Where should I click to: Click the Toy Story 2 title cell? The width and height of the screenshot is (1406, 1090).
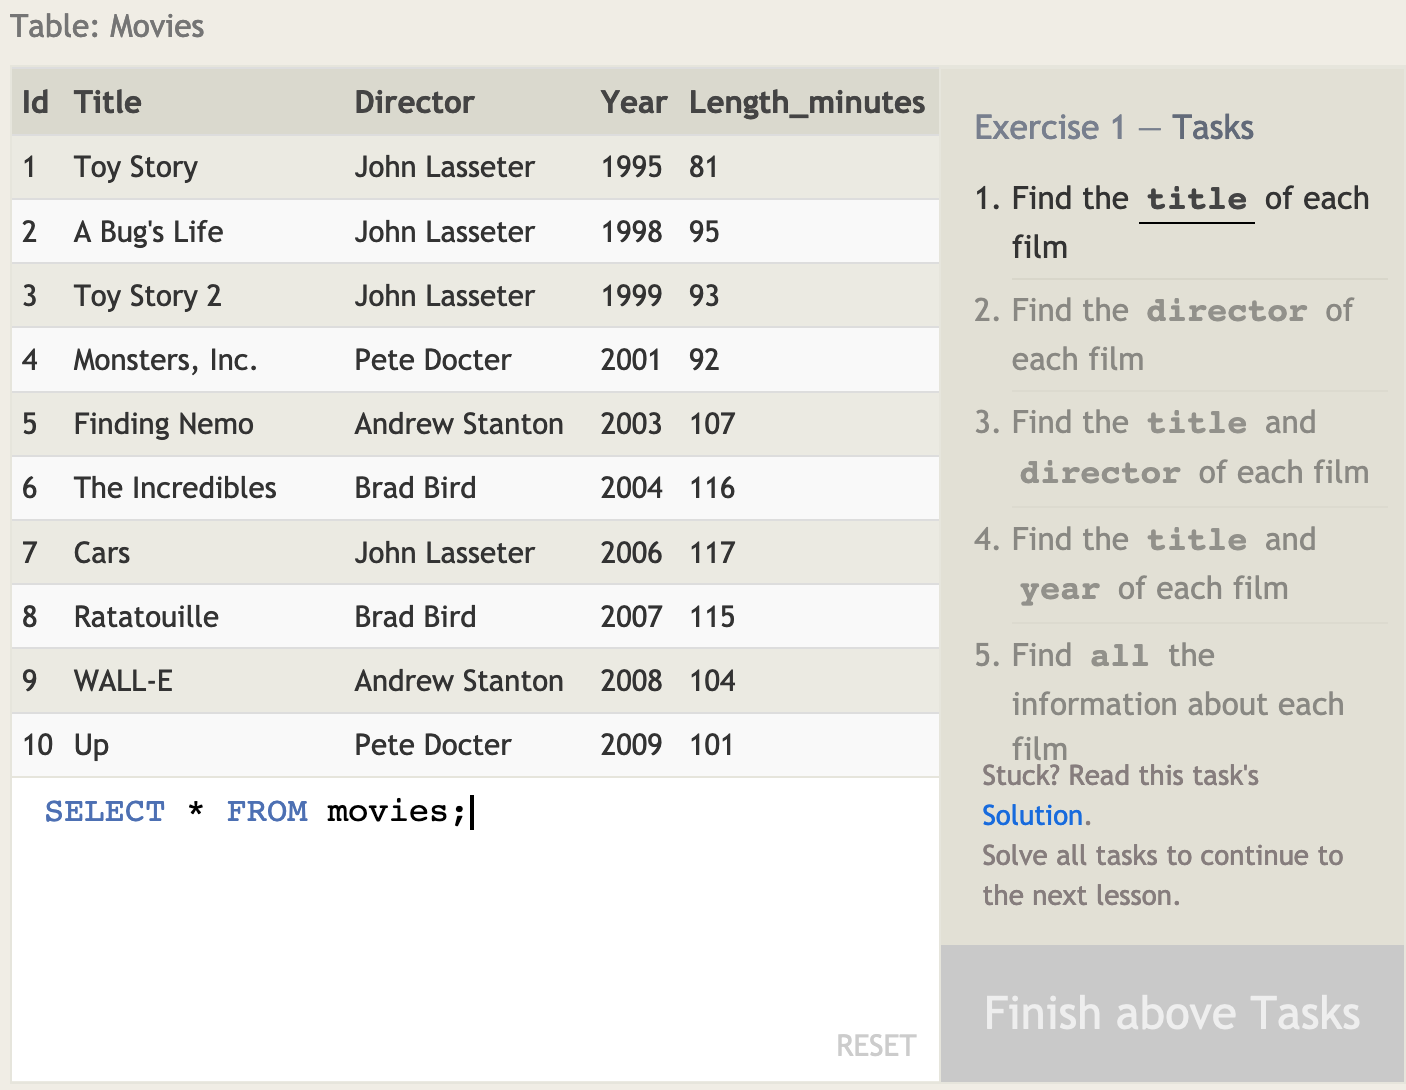[147, 296]
